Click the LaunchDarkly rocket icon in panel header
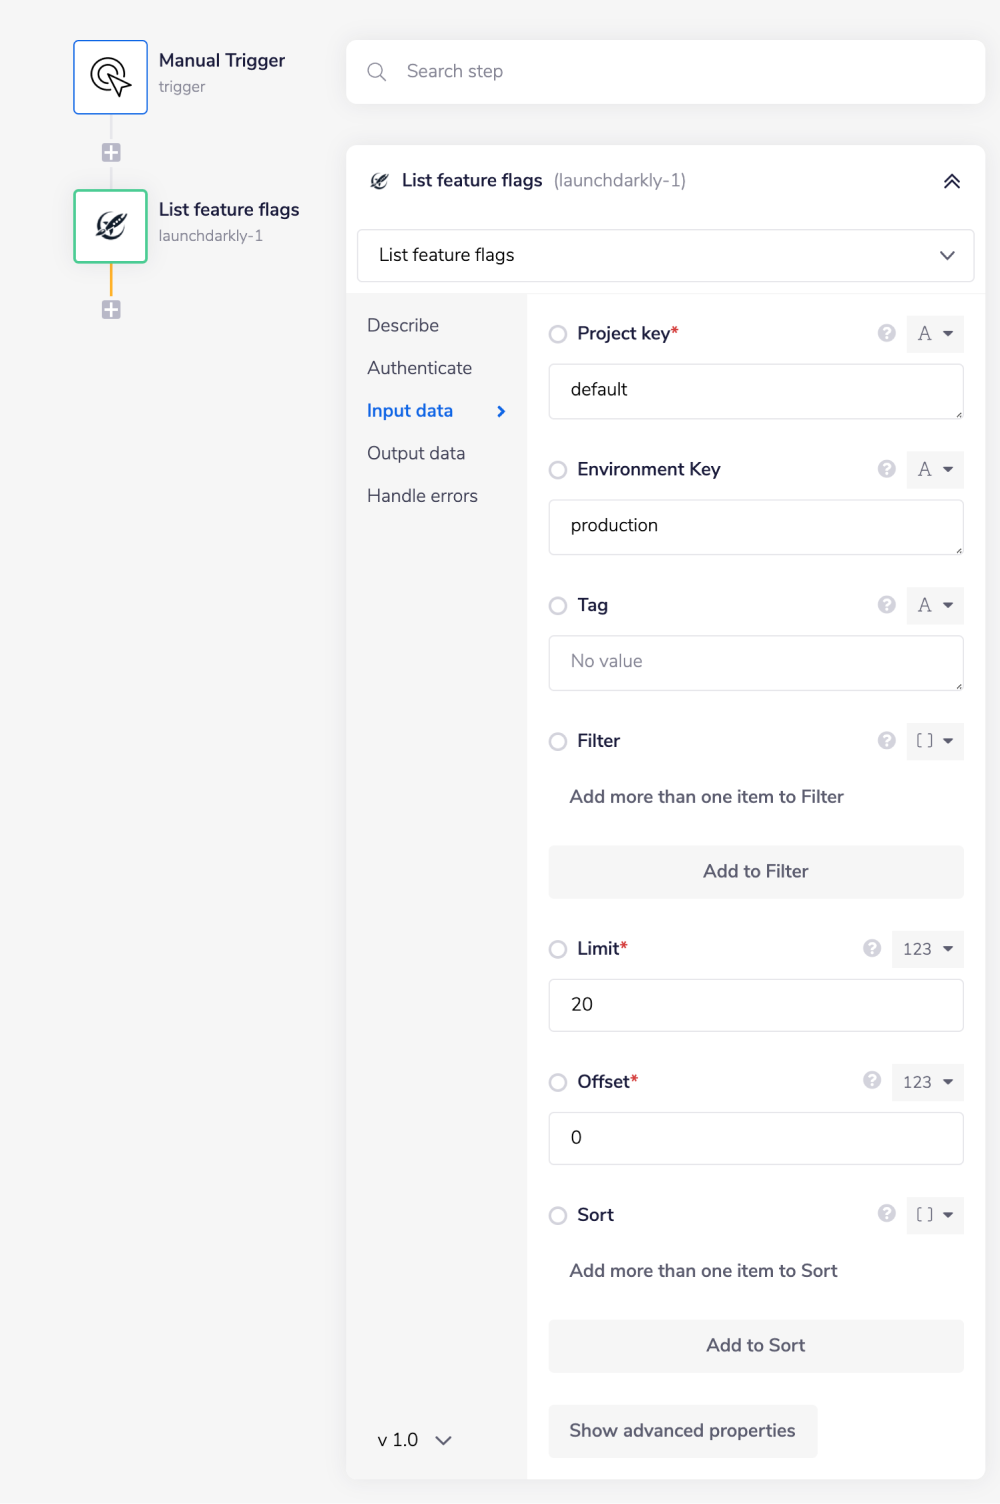 pyautogui.click(x=380, y=181)
